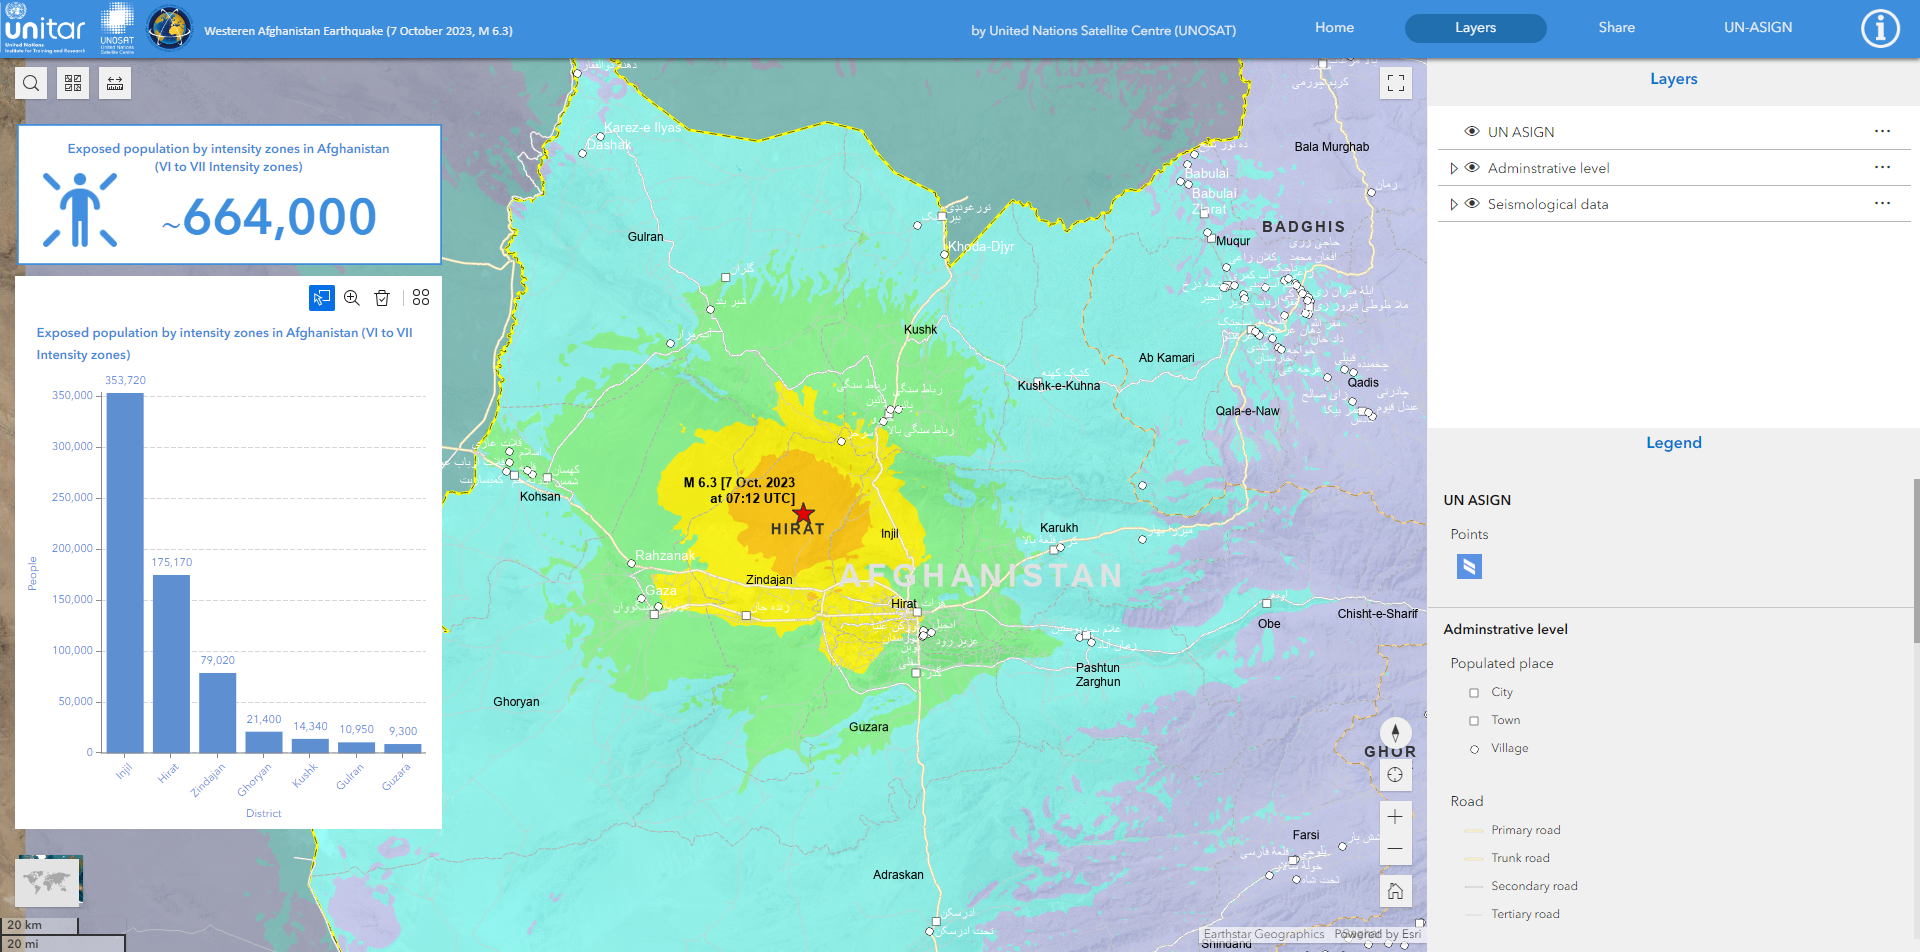Viewport: 1920px width, 952px height.
Task: Expand the Adminstrative level layer group
Action: [x=1453, y=168]
